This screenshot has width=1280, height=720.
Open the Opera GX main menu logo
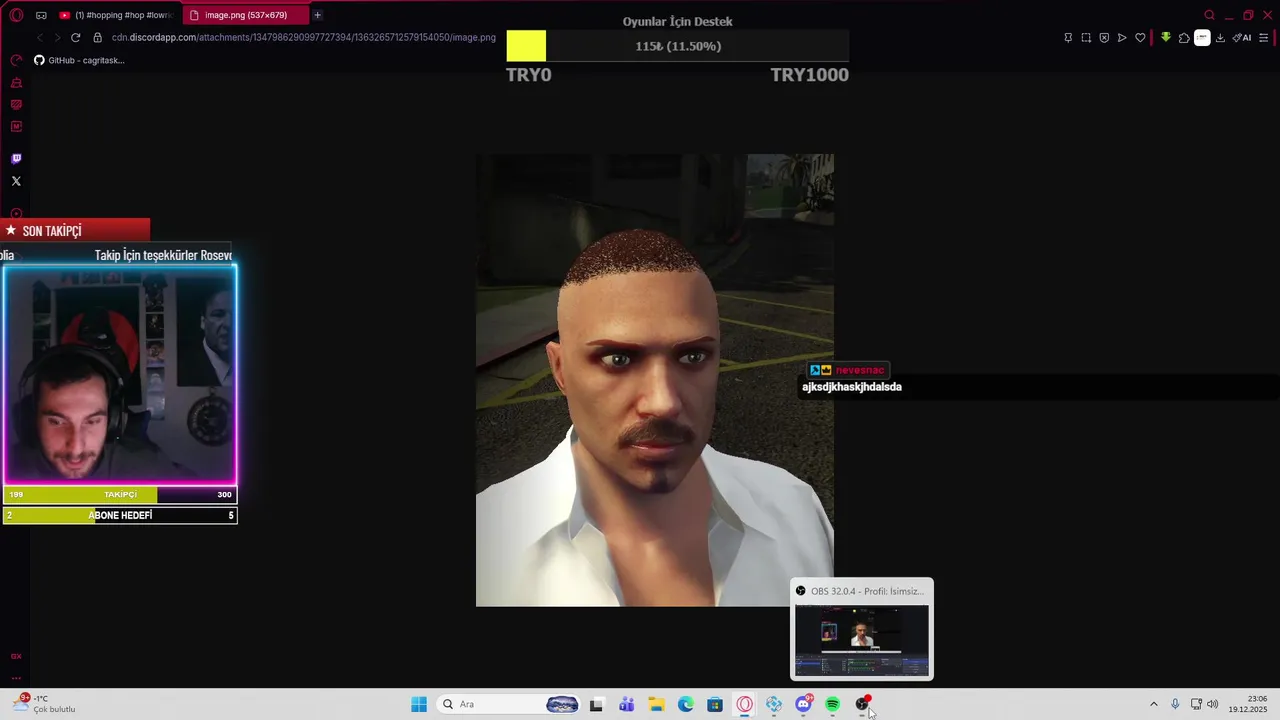tap(16, 15)
